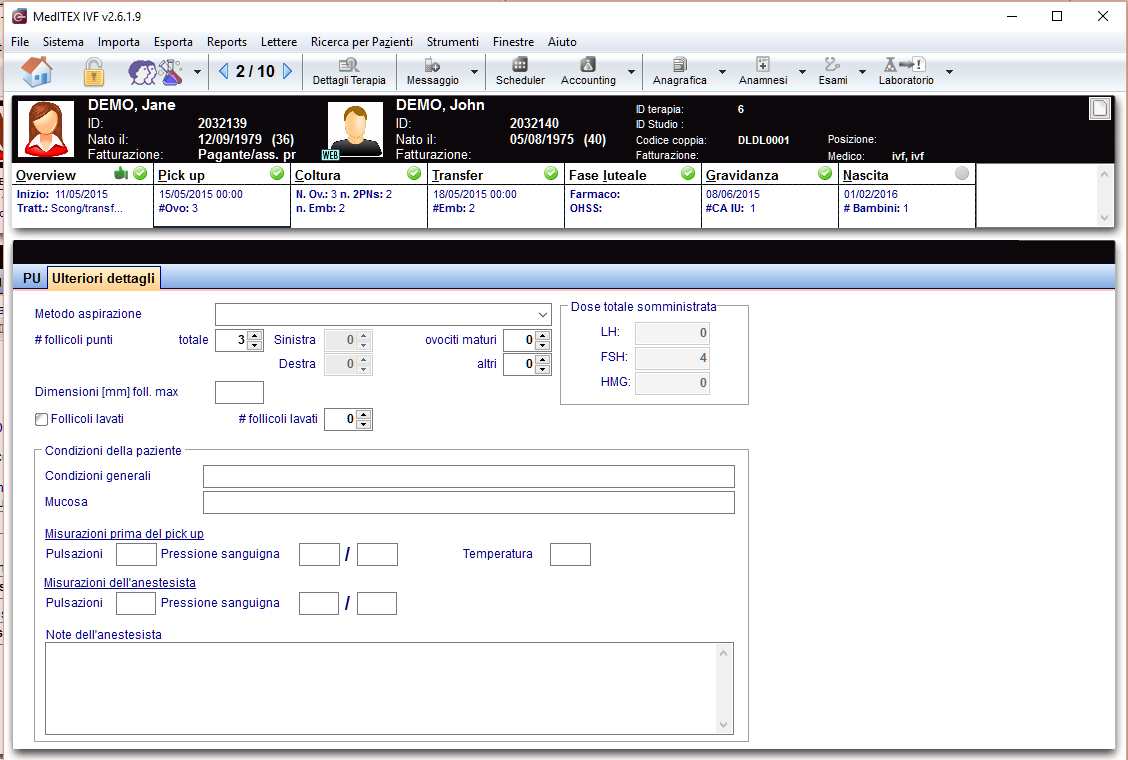The image size is (1128, 760).
Task: Click the Dimensioni foll. max field
Action: click(240, 392)
